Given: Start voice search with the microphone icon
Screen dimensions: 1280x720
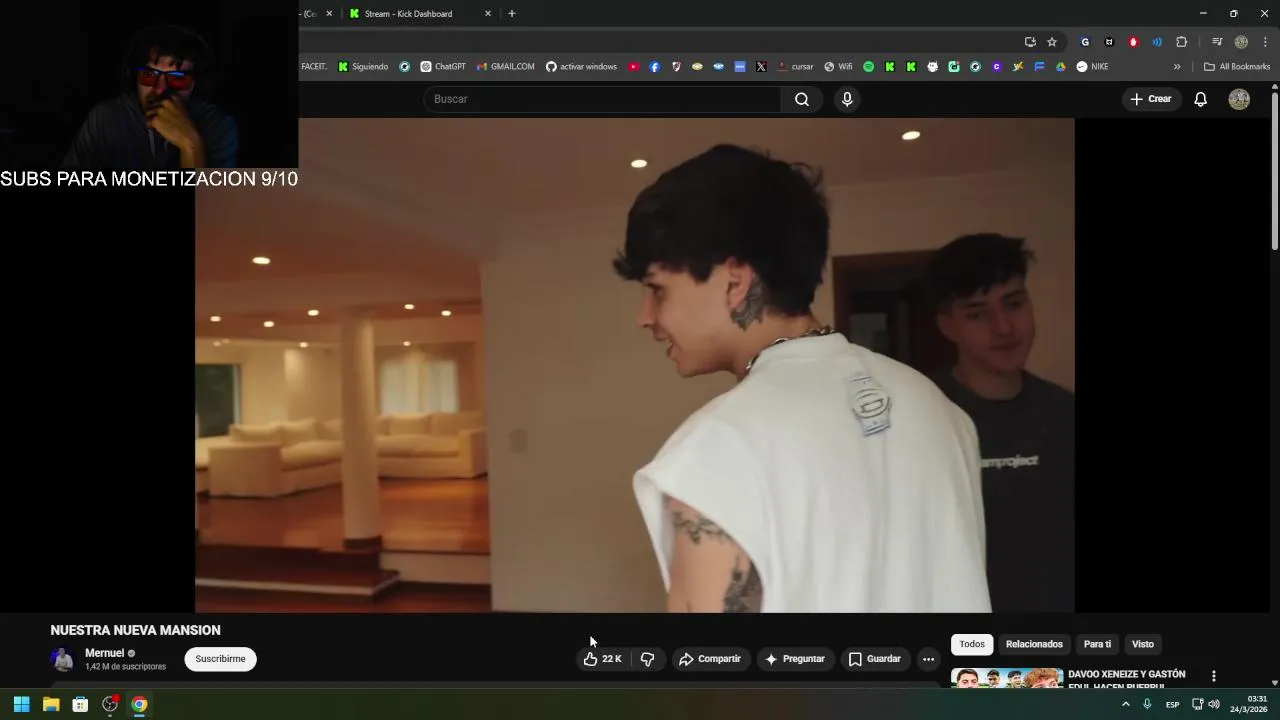Looking at the screenshot, I should coord(847,99).
